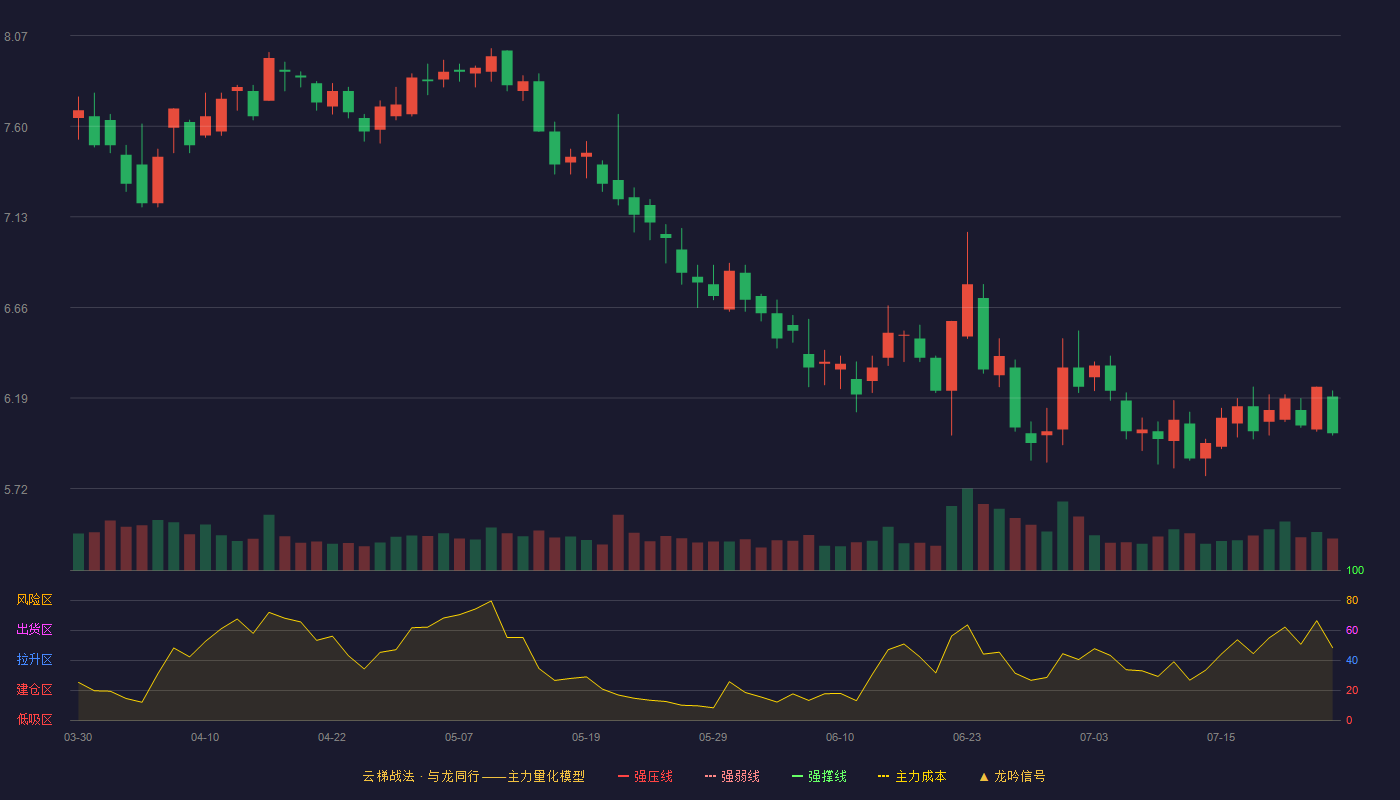Select the 5.72 price axis label

click(16, 490)
